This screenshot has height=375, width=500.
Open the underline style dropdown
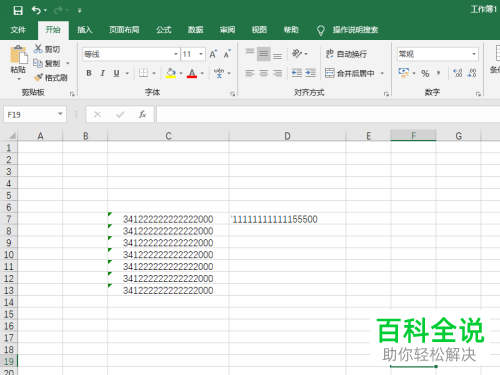(127, 73)
